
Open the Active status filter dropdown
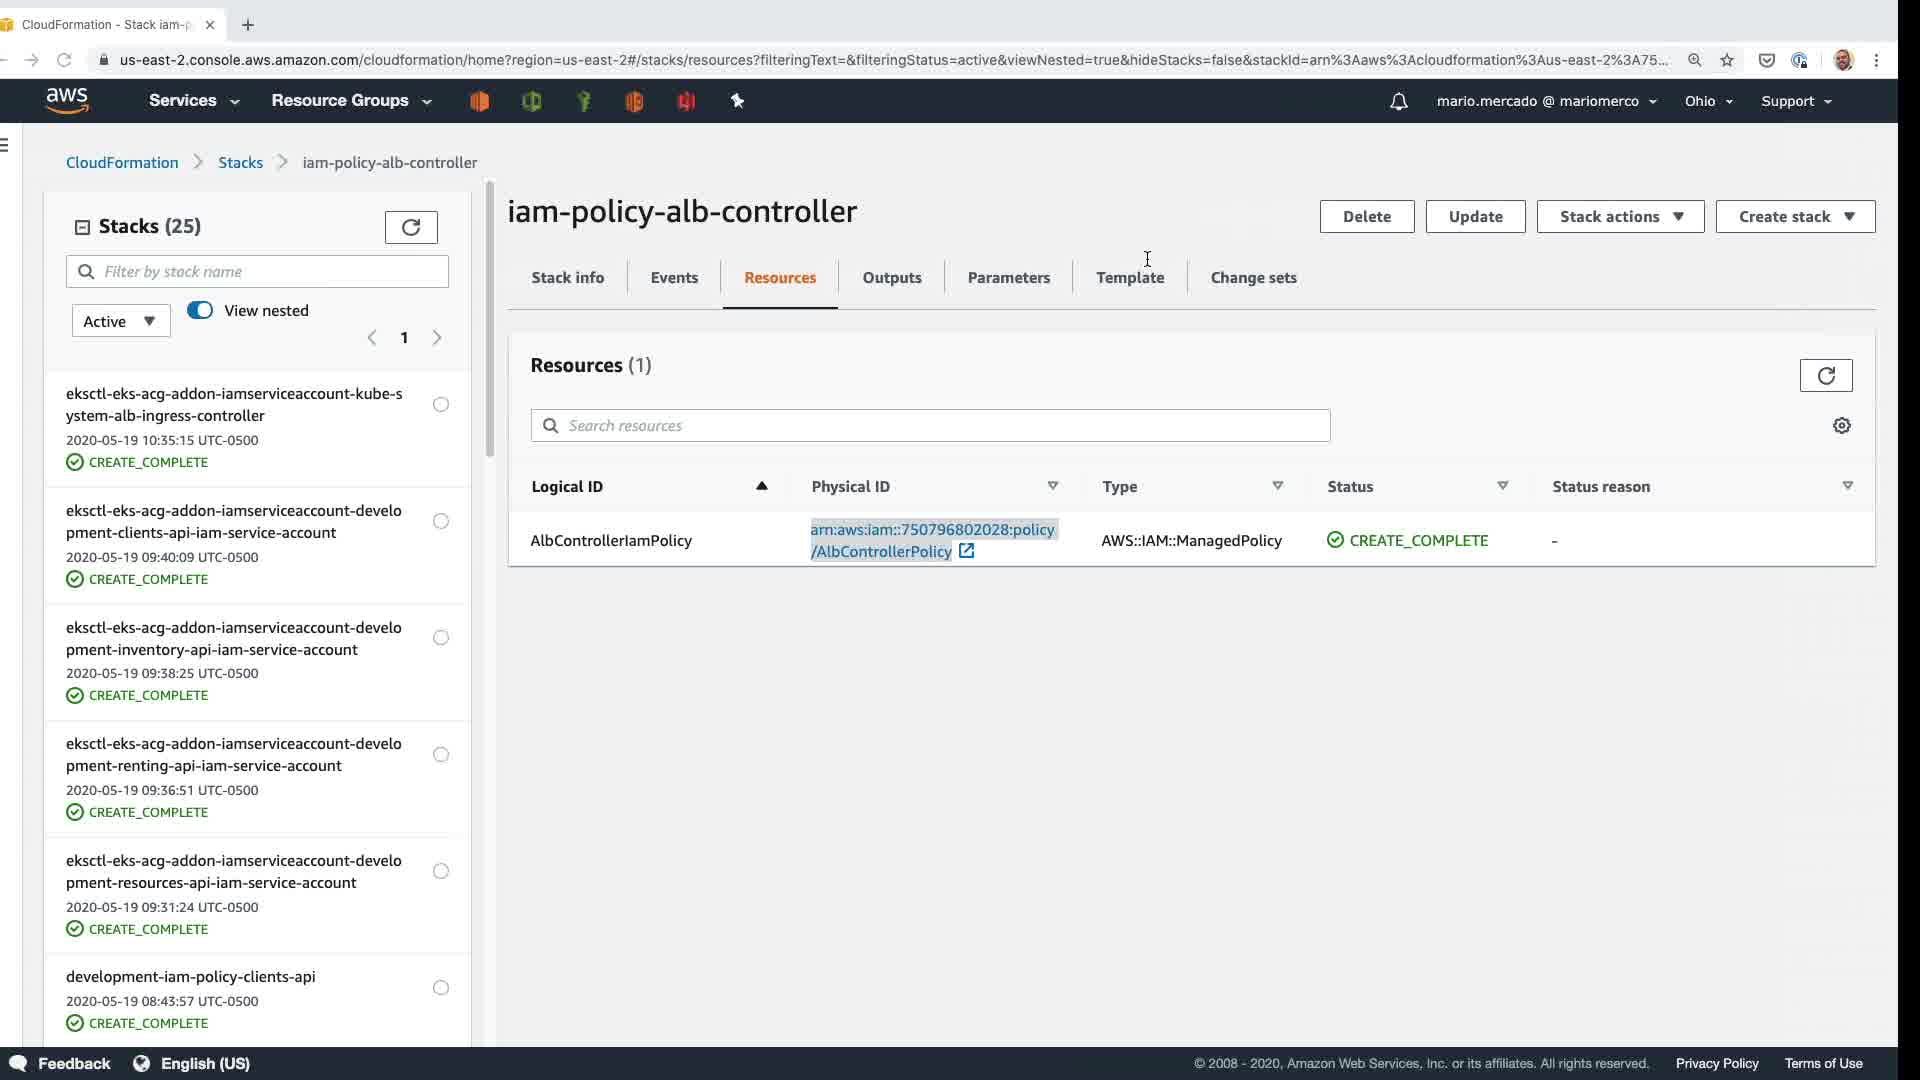pos(120,321)
